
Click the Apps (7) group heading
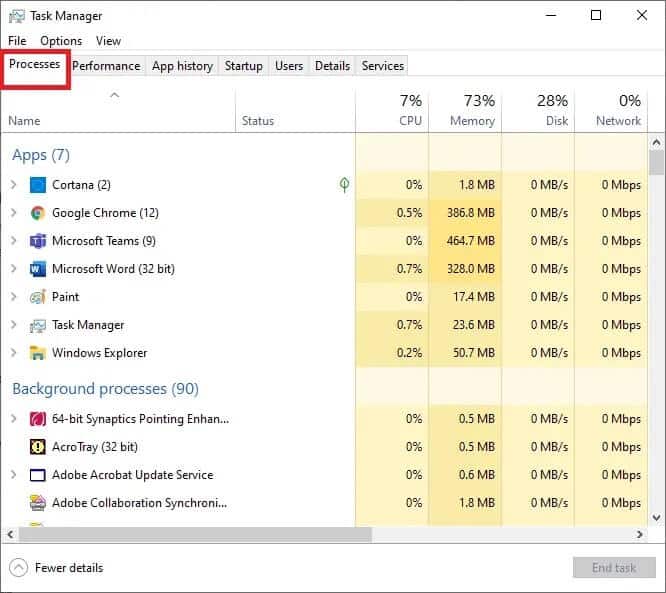[x=41, y=155]
